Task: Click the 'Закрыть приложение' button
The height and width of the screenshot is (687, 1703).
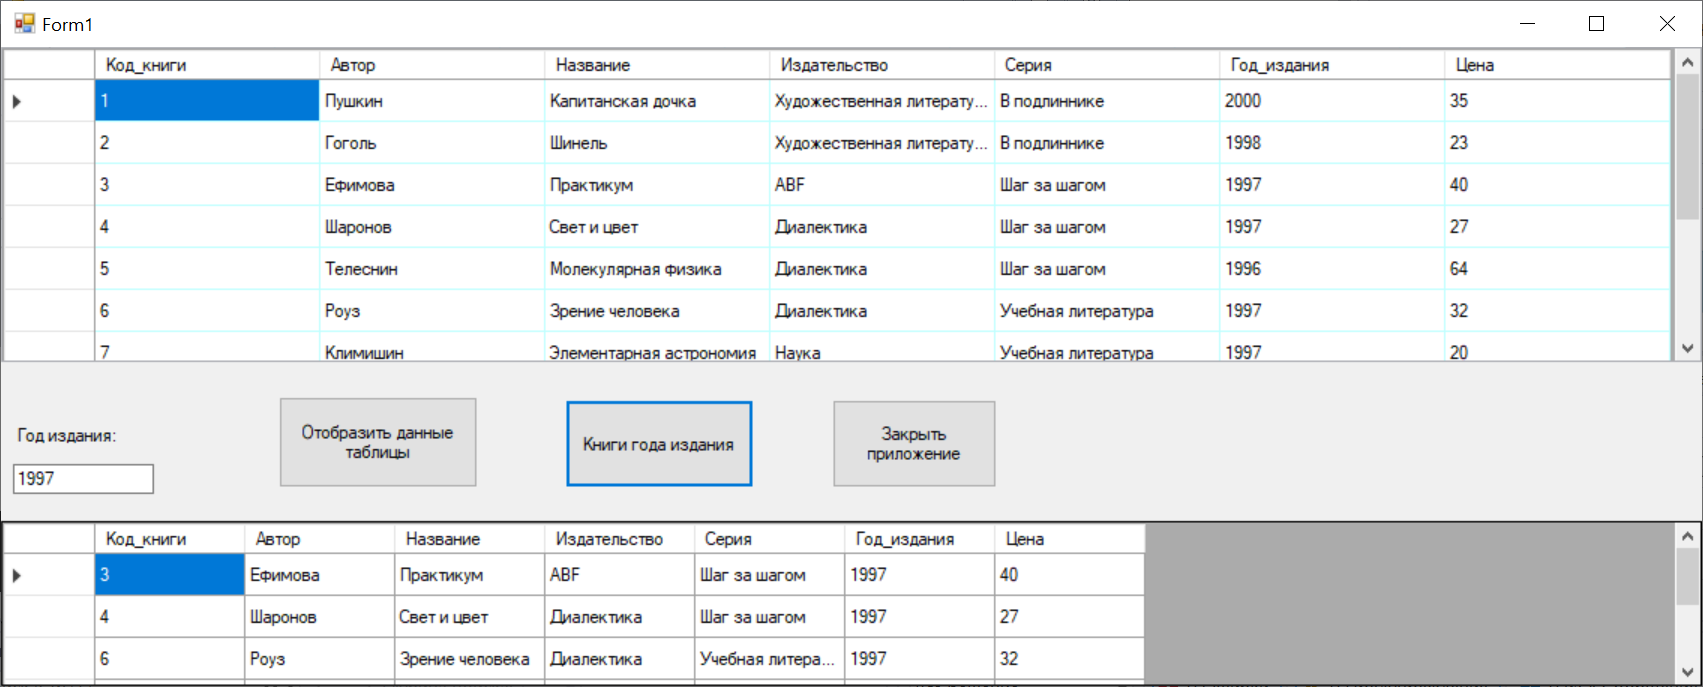Action: pos(913,444)
